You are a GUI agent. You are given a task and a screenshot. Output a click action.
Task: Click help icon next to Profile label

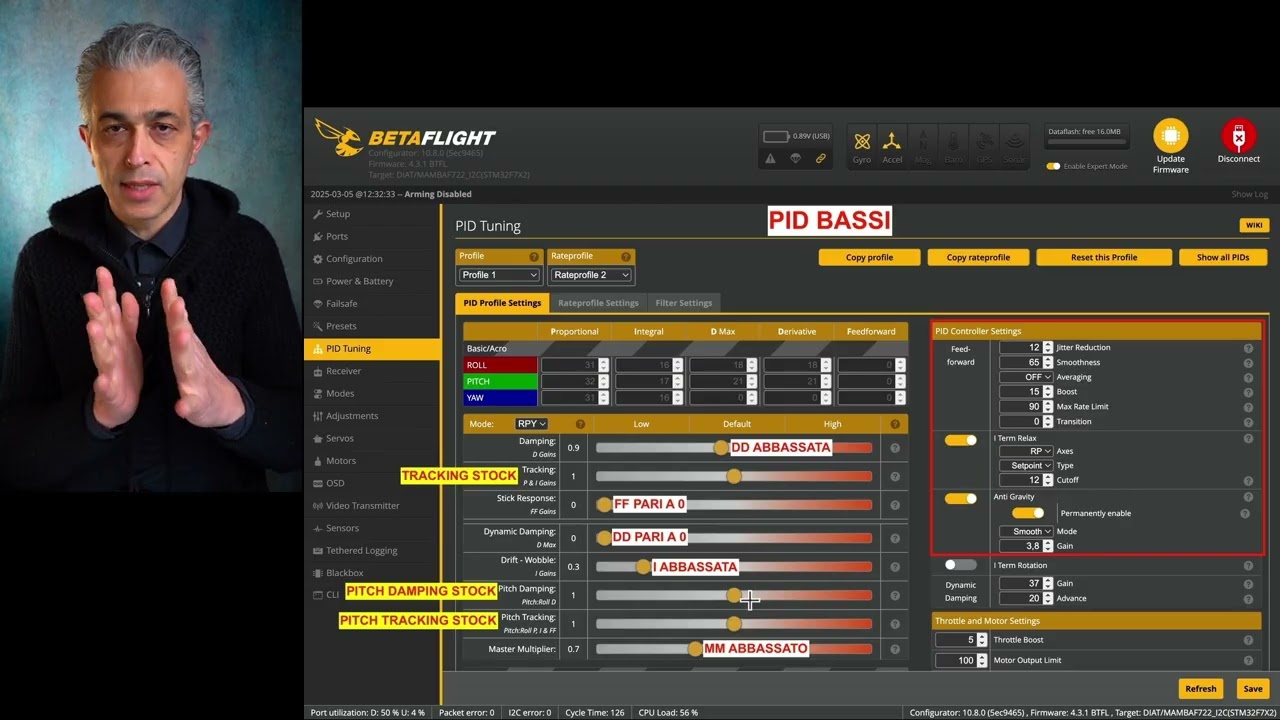tap(535, 257)
